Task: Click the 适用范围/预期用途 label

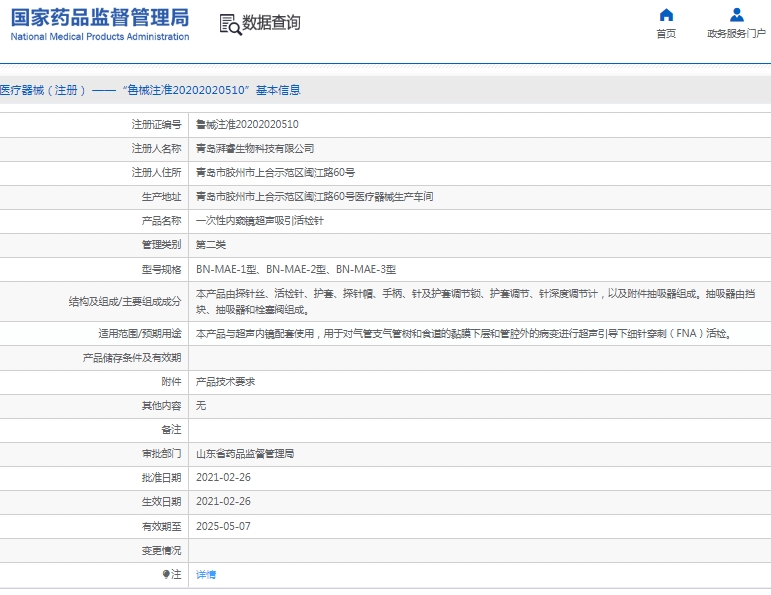Action: coord(140,333)
